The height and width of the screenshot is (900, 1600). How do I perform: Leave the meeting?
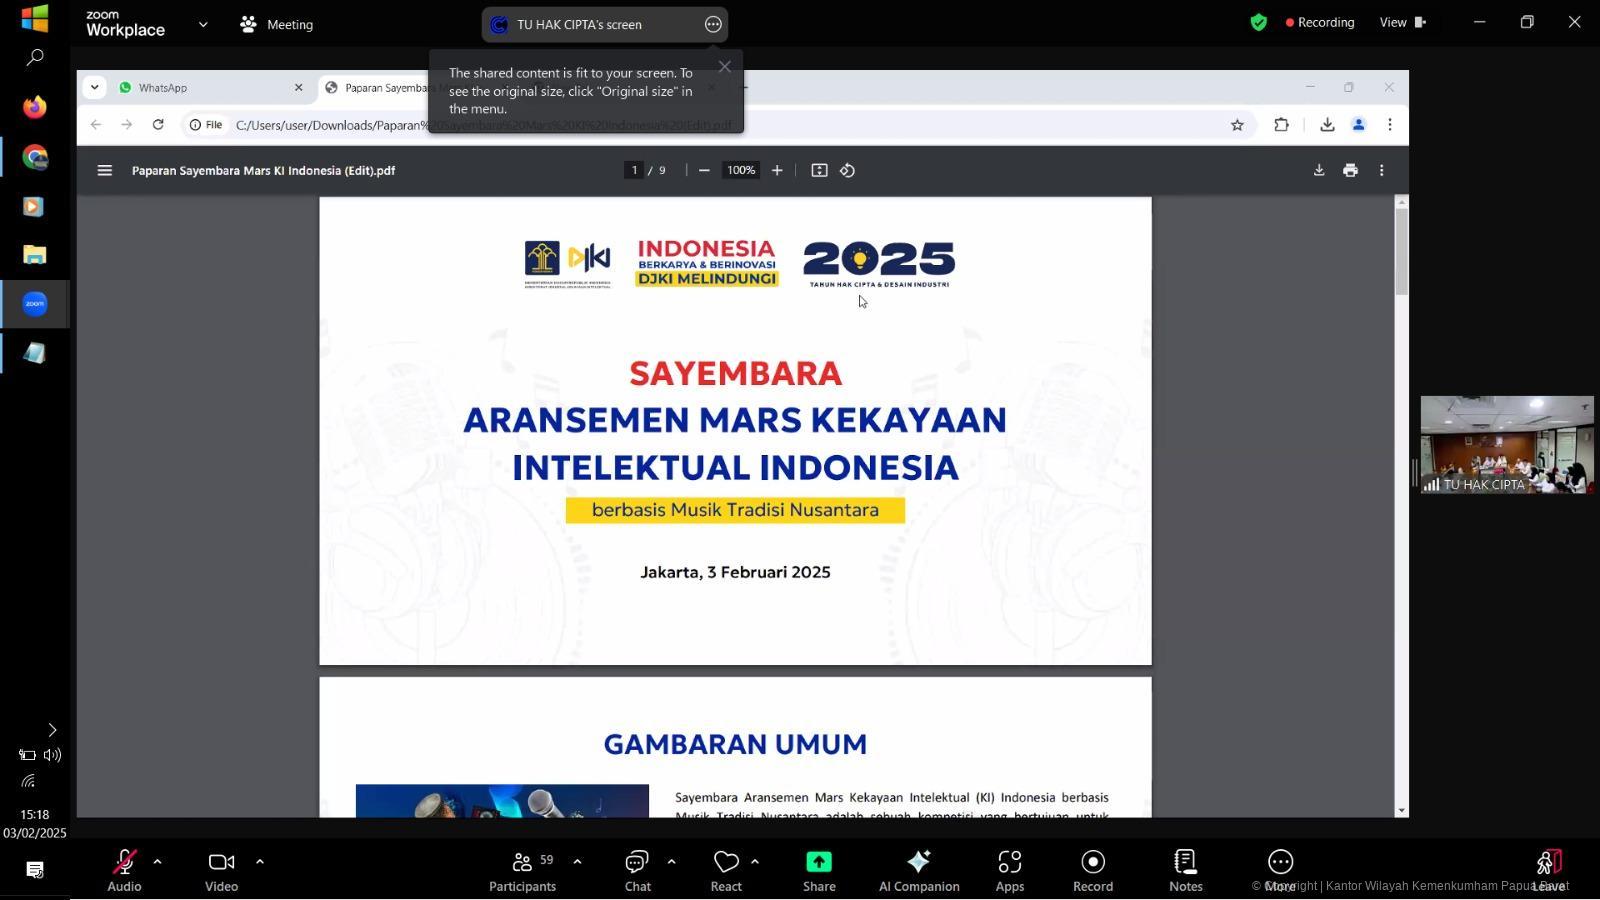pos(1548,870)
